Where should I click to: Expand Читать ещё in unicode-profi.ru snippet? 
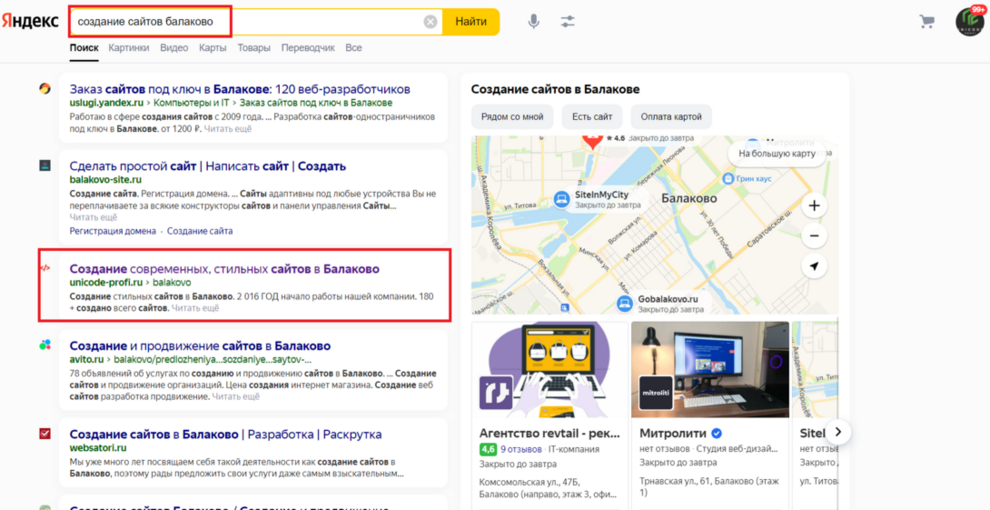(x=196, y=308)
